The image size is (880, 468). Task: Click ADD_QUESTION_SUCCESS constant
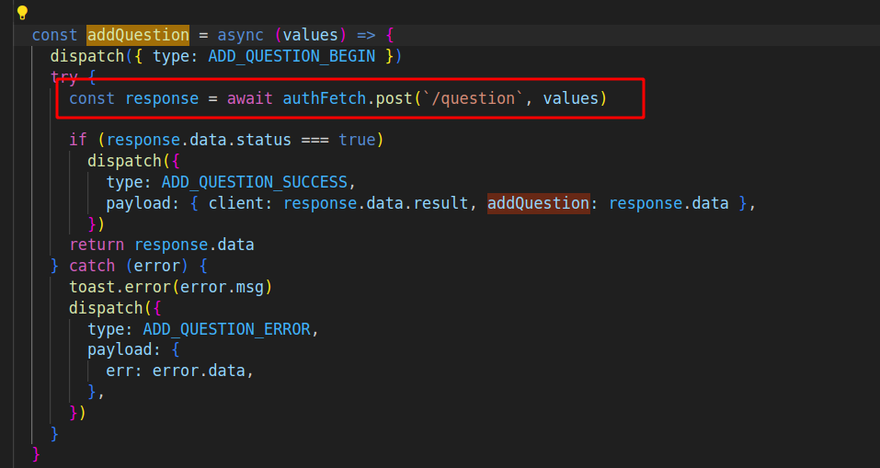point(254,182)
